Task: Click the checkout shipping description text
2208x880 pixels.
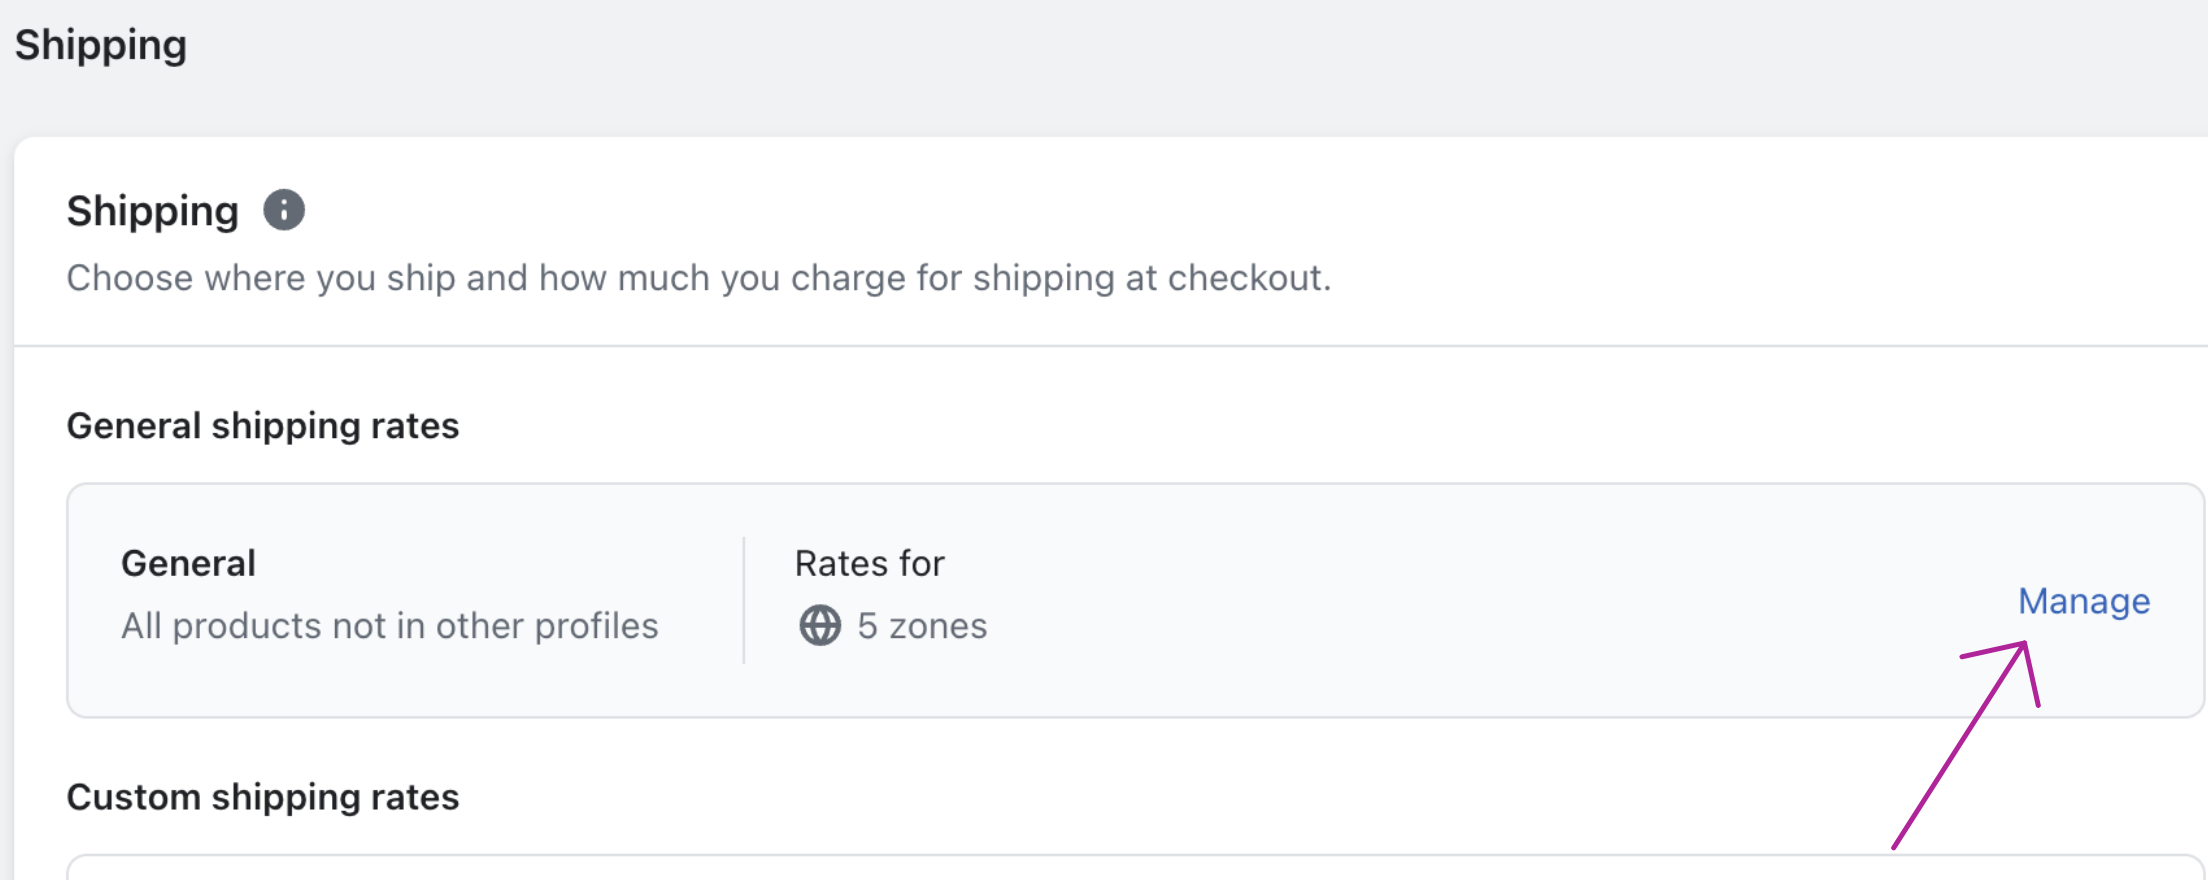Action: coord(700,278)
